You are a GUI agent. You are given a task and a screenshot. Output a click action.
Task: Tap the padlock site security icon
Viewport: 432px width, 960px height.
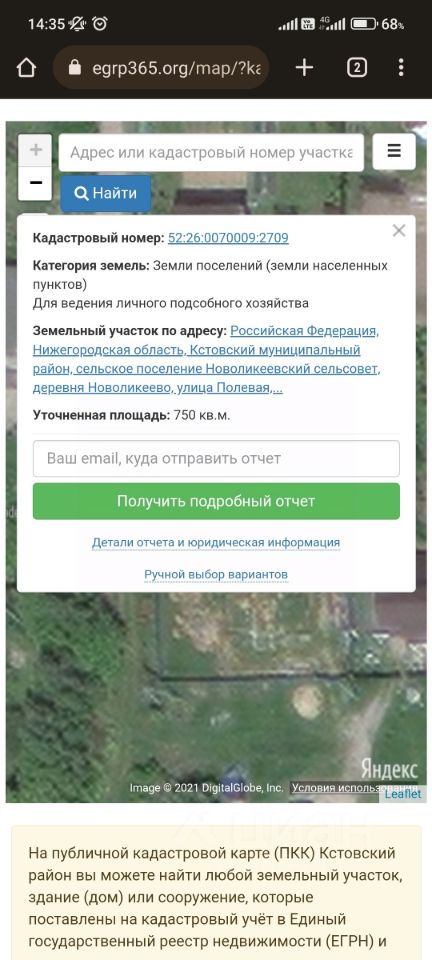(75, 67)
